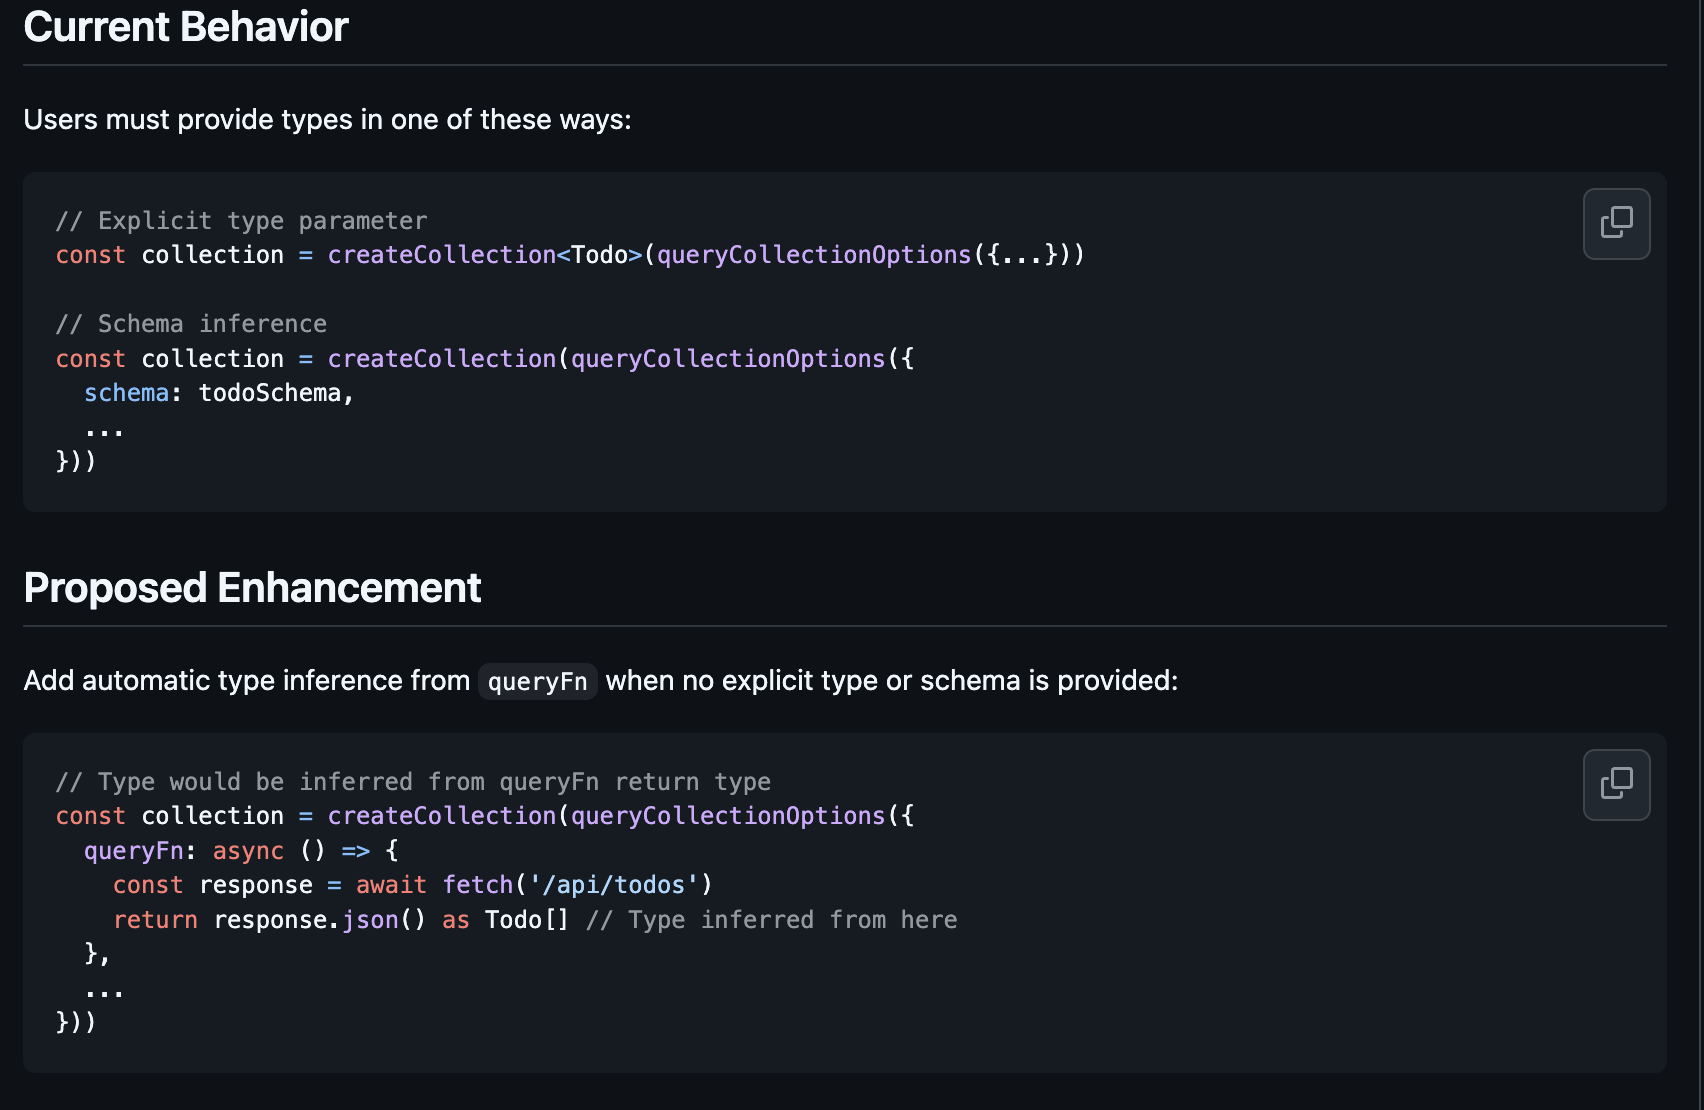Click the '// Explicit type parameter' comment
1704x1110 pixels.
pos(241,221)
